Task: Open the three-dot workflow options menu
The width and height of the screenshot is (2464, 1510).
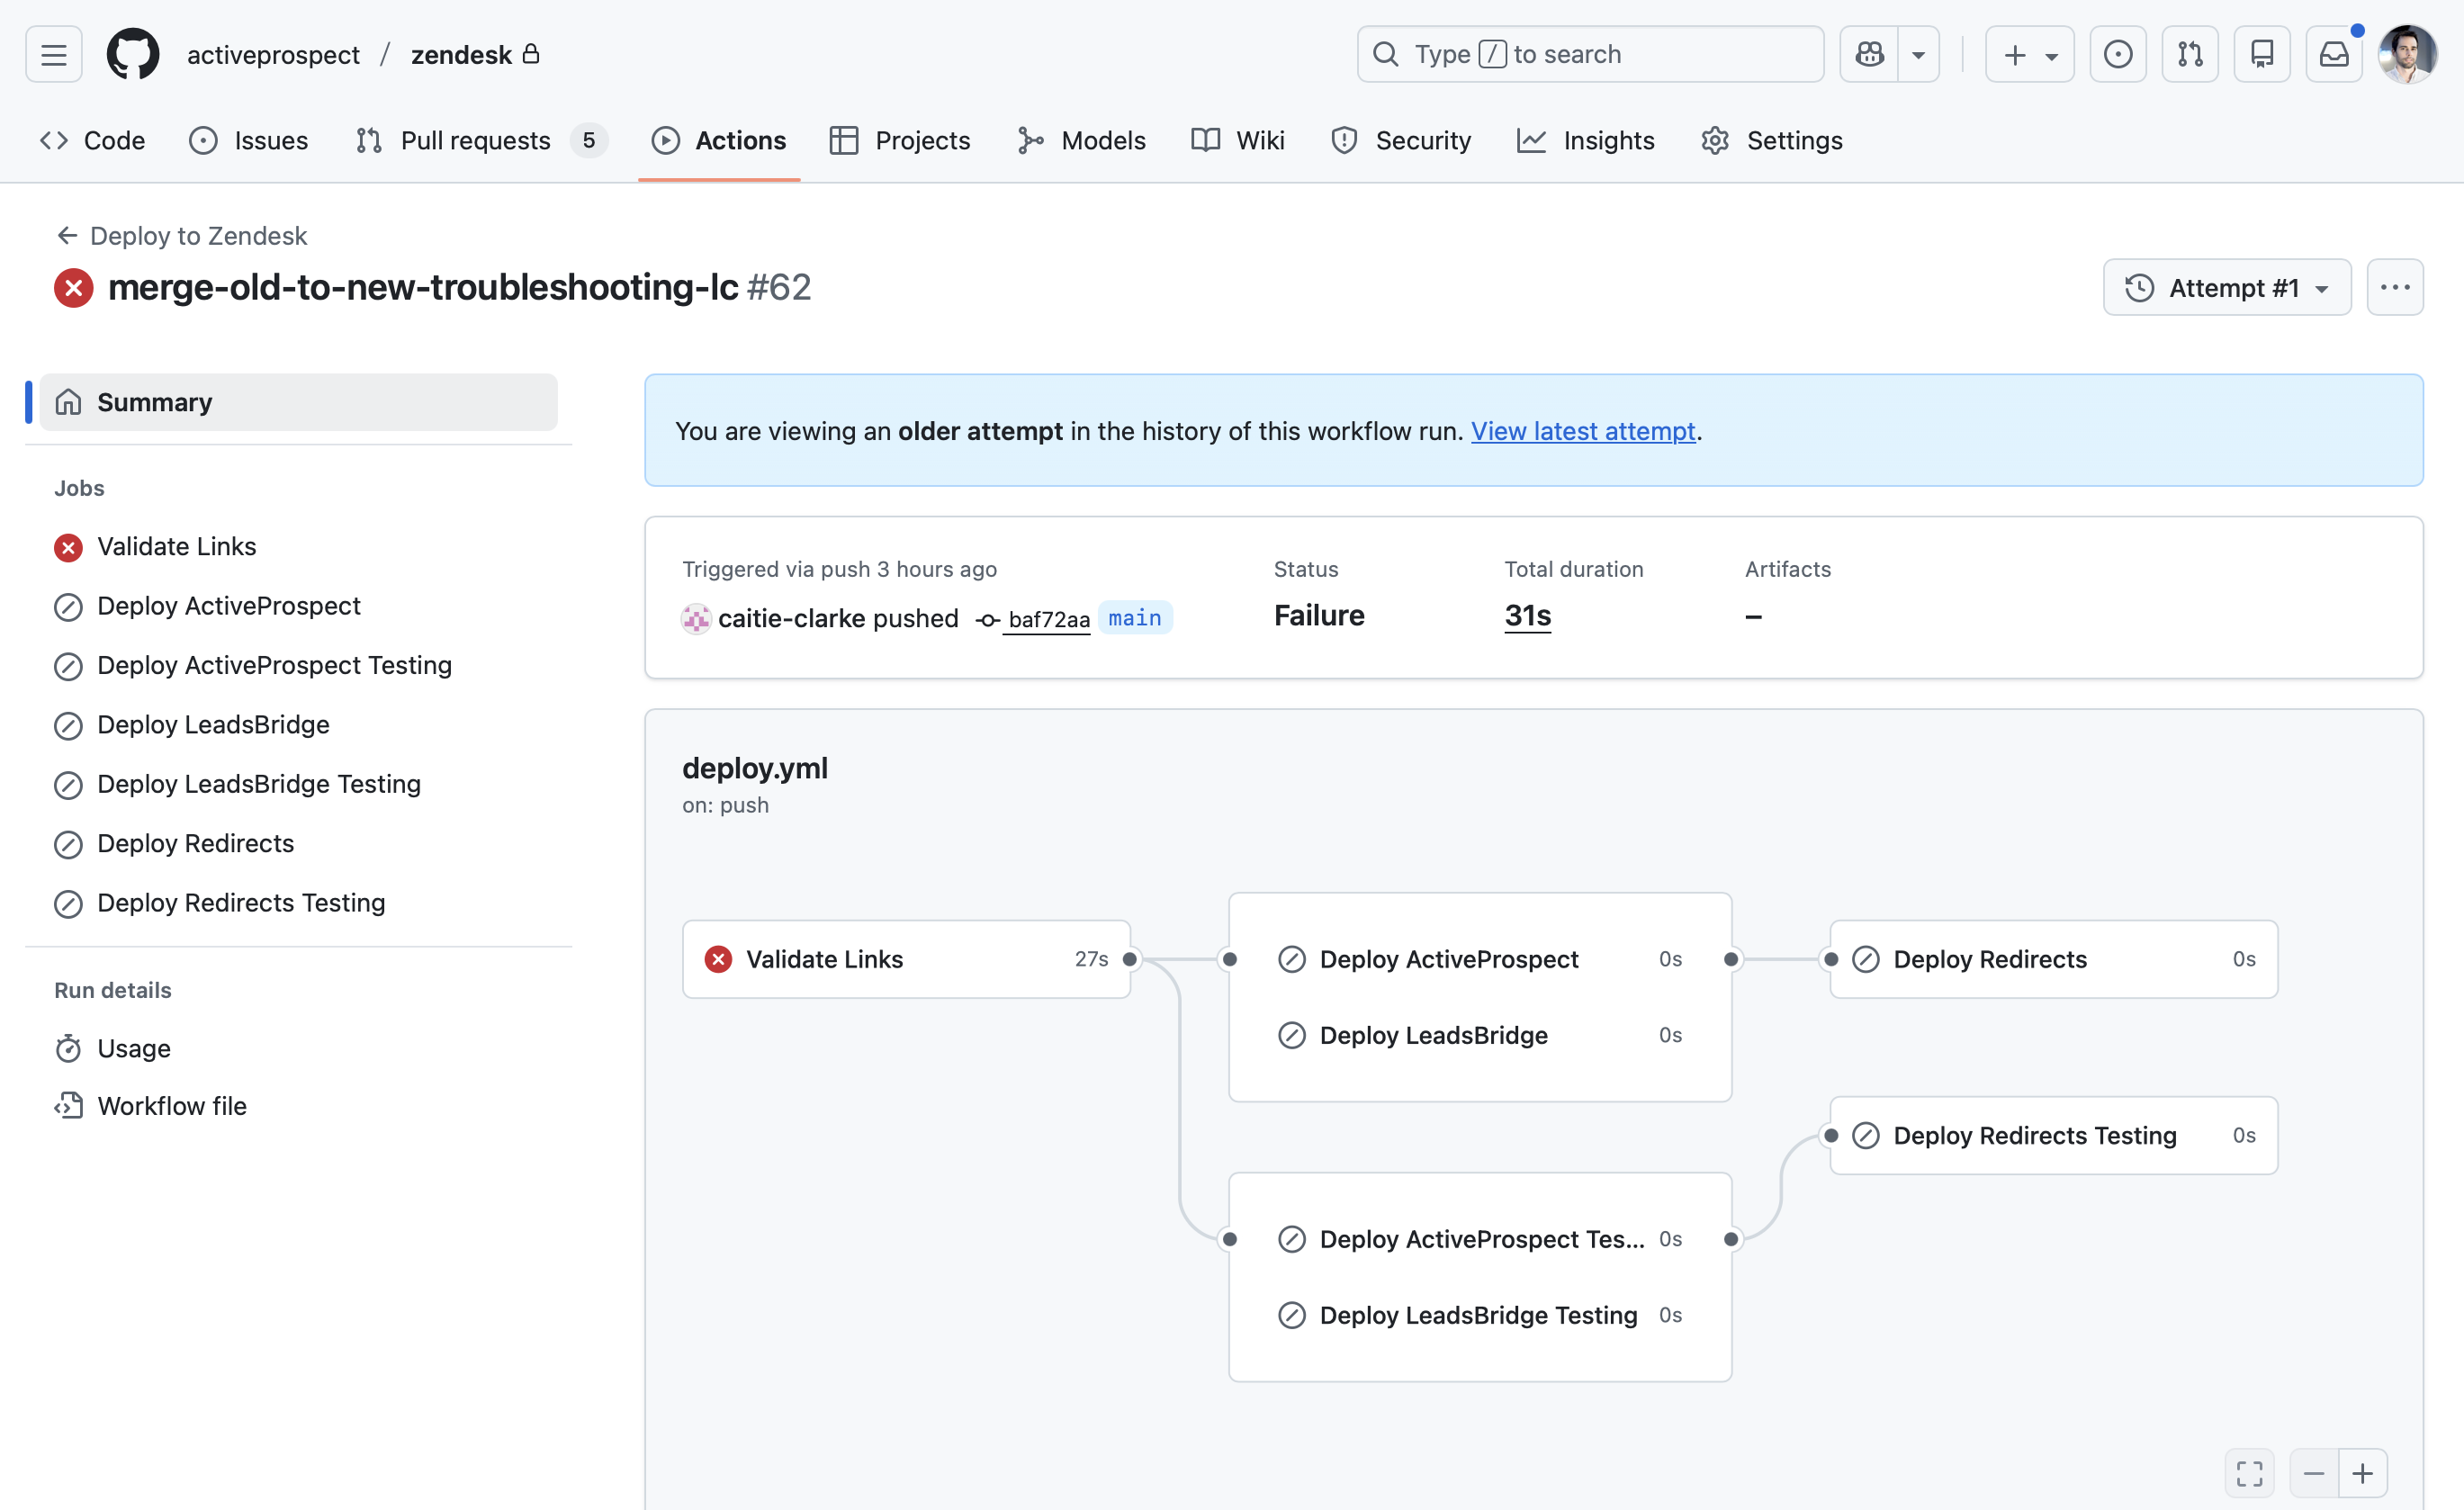Action: point(2394,288)
